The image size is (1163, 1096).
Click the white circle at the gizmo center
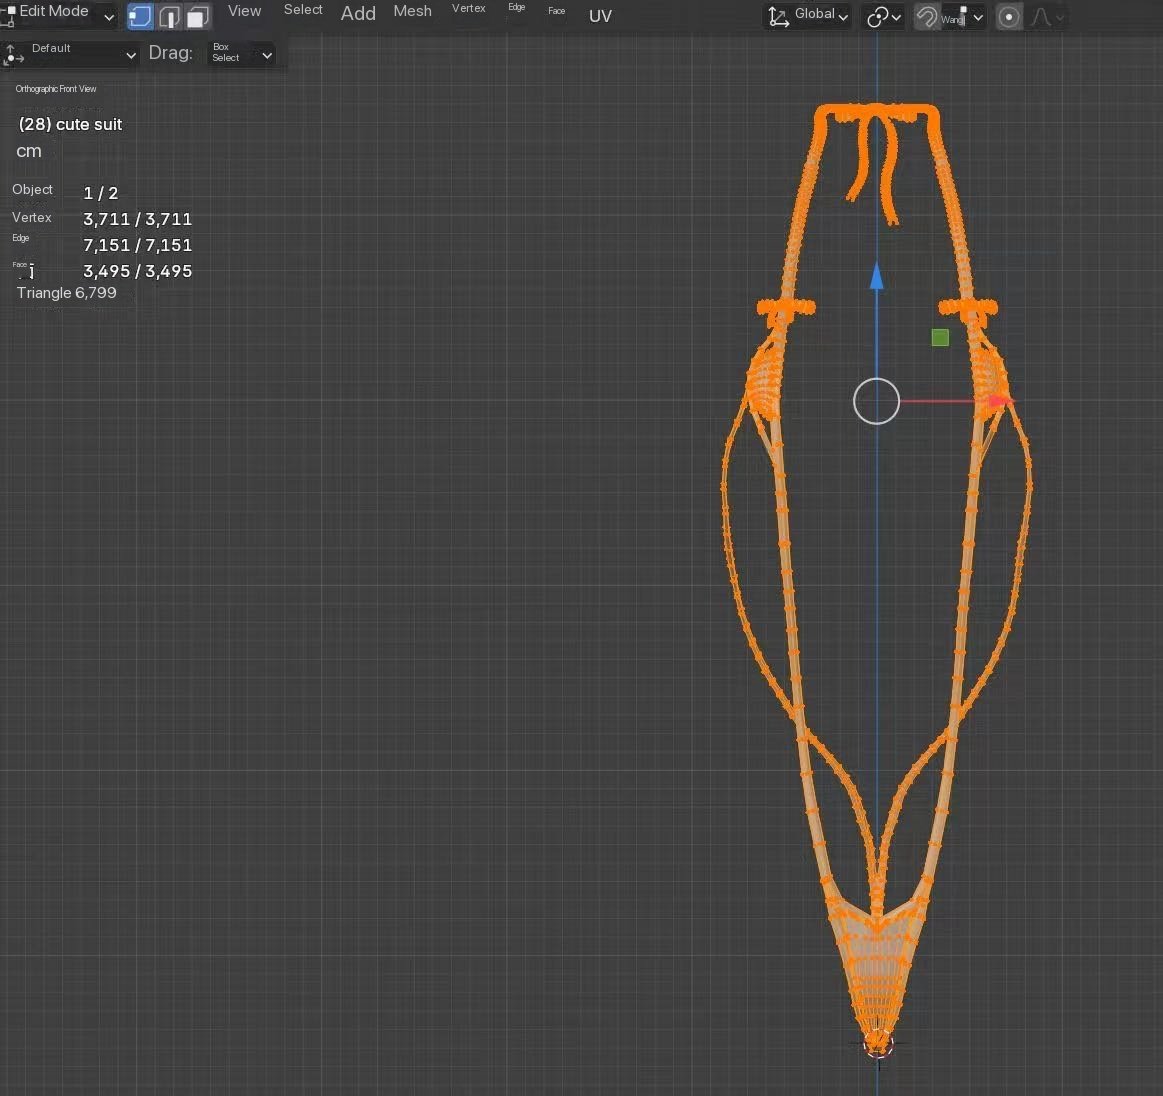click(876, 401)
